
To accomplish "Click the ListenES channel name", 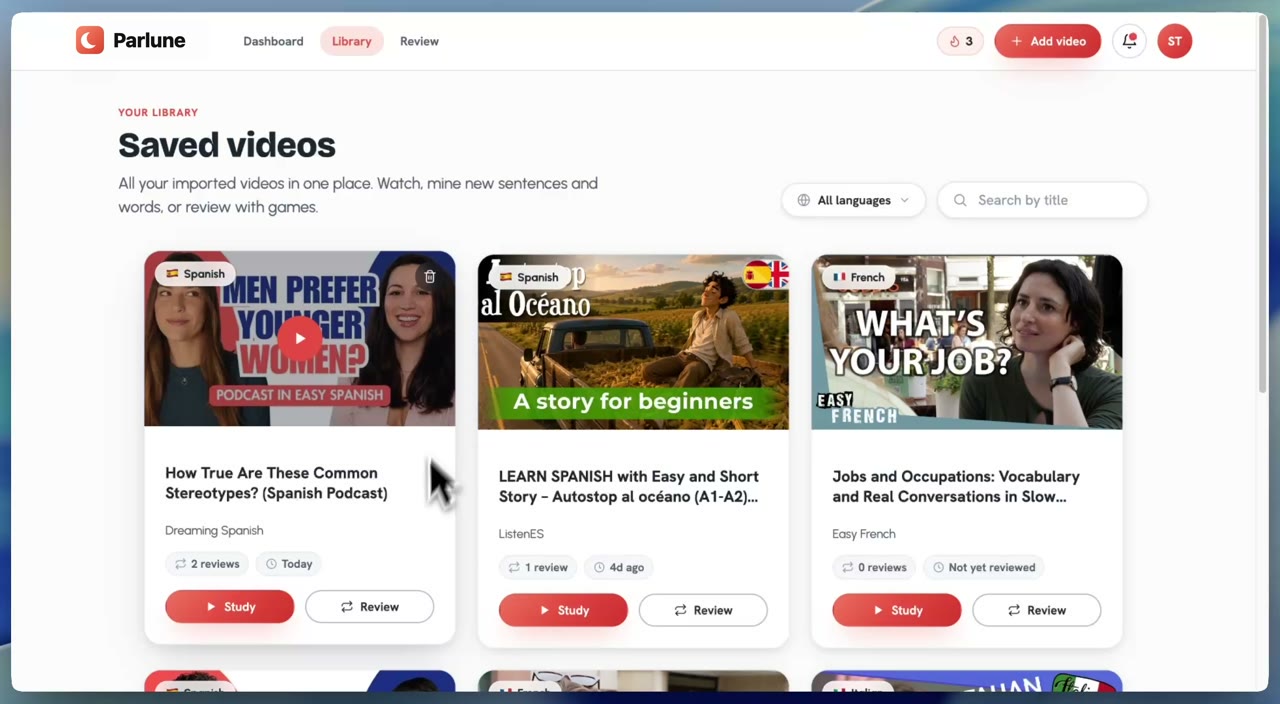I will coord(521,534).
